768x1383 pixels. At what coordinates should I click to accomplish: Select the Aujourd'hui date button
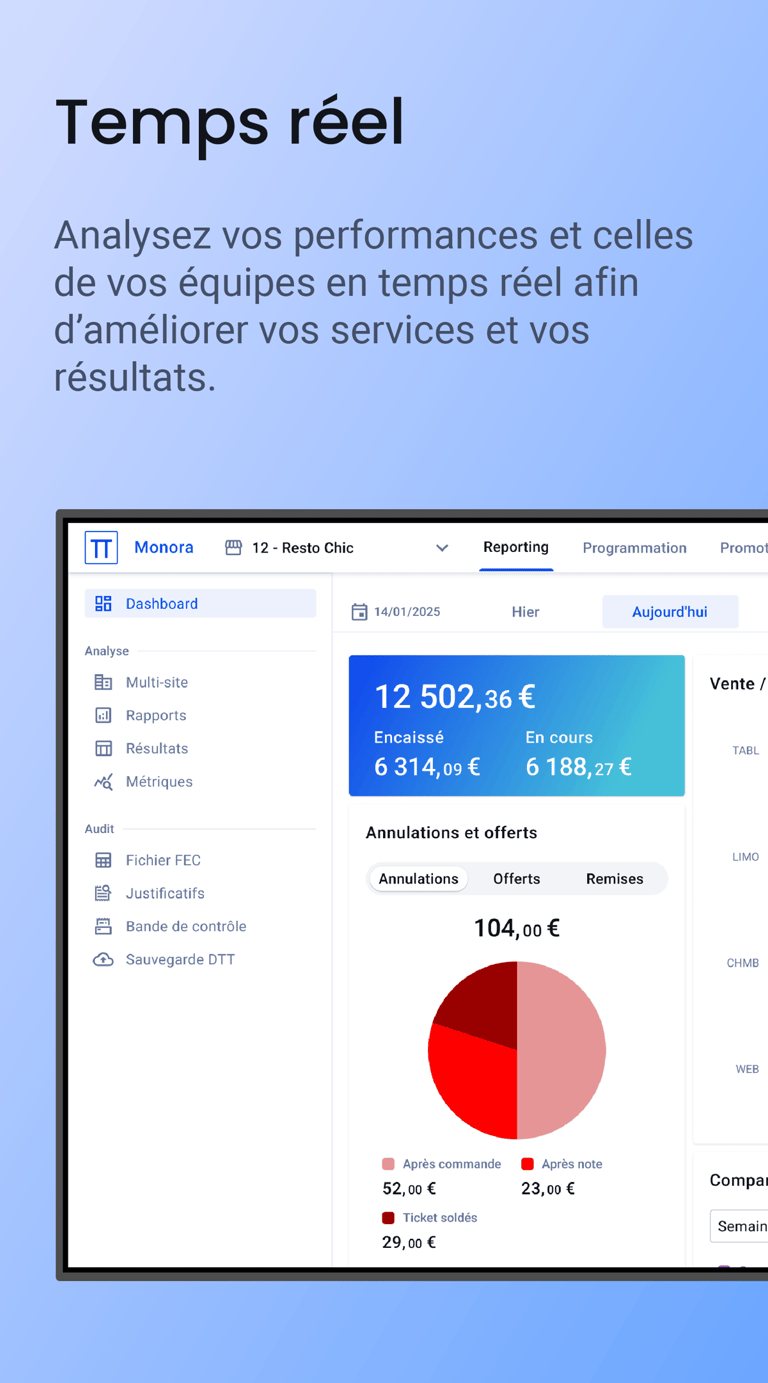tap(670, 612)
